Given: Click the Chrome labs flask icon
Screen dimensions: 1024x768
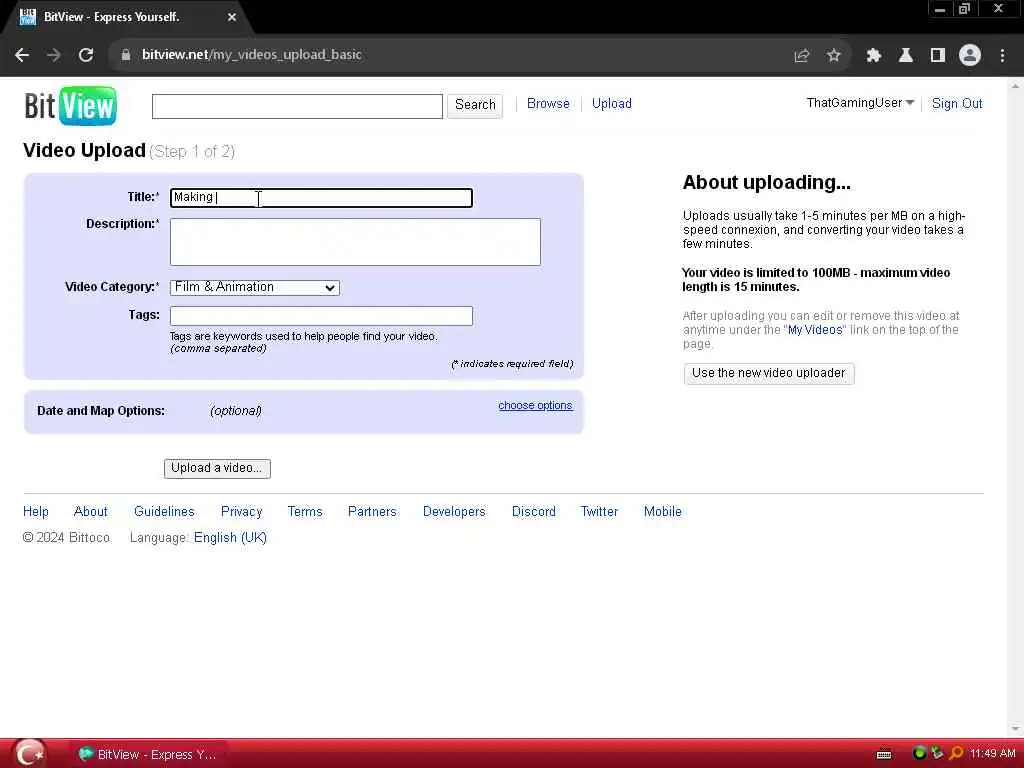Looking at the screenshot, I should (906, 56).
